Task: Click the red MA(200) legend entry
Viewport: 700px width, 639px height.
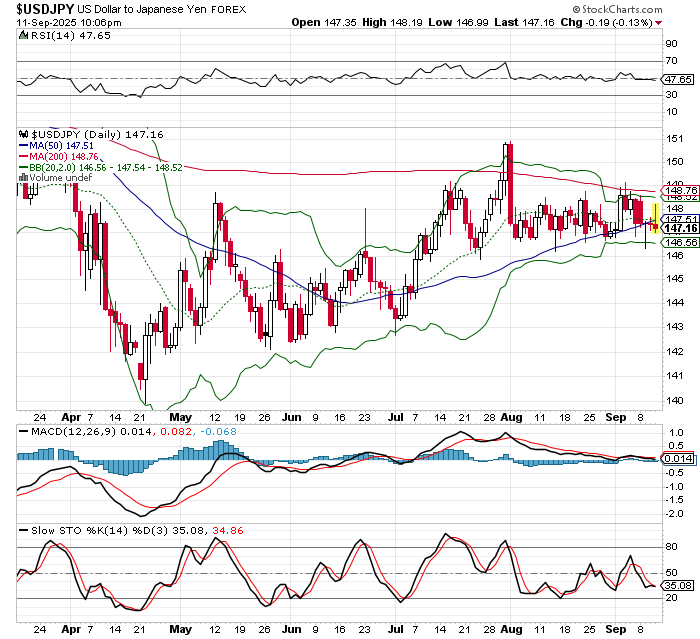Action: click(58, 156)
